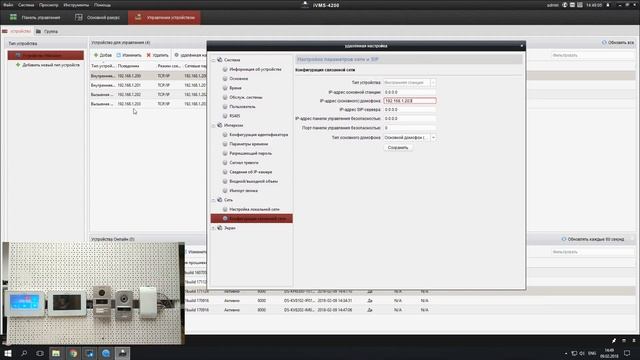The width and height of the screenshot is (640, 360).
Task: Open the Помощь menu
Action: (102, 5)
